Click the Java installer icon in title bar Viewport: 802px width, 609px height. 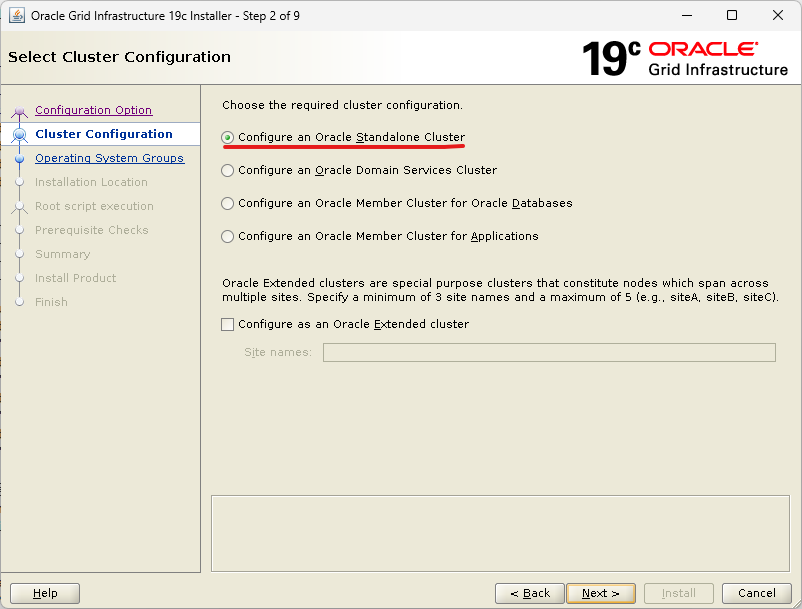pos(16,15)
